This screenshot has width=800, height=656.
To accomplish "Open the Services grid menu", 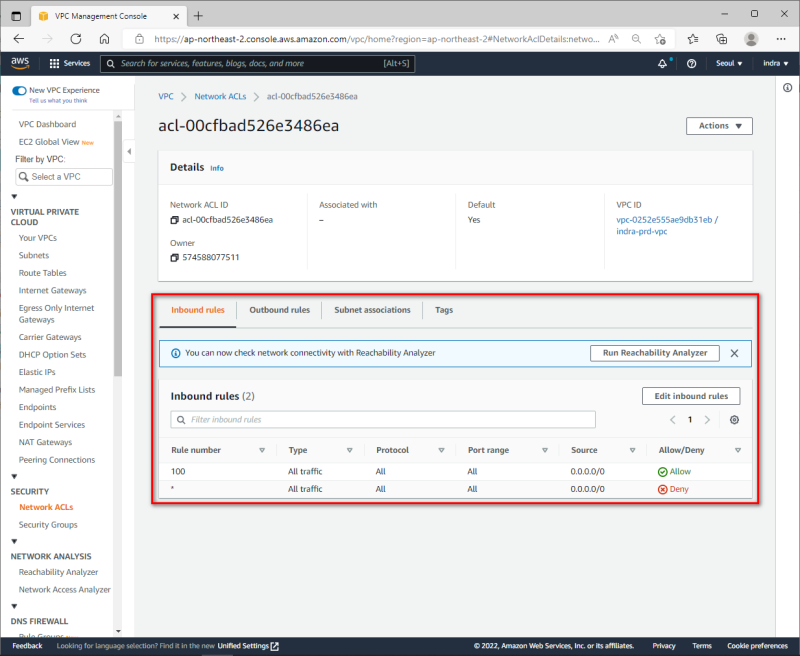I will (69, 62).
